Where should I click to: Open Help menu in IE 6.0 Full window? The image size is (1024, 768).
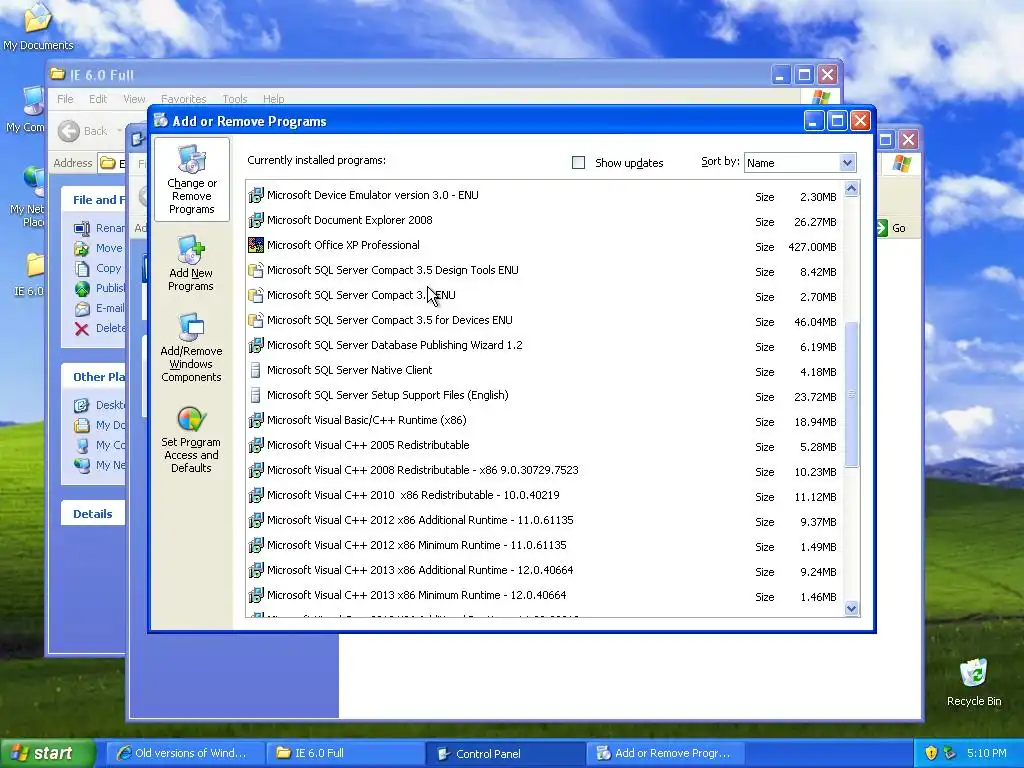pyautogui.click(x=274, y=99)
